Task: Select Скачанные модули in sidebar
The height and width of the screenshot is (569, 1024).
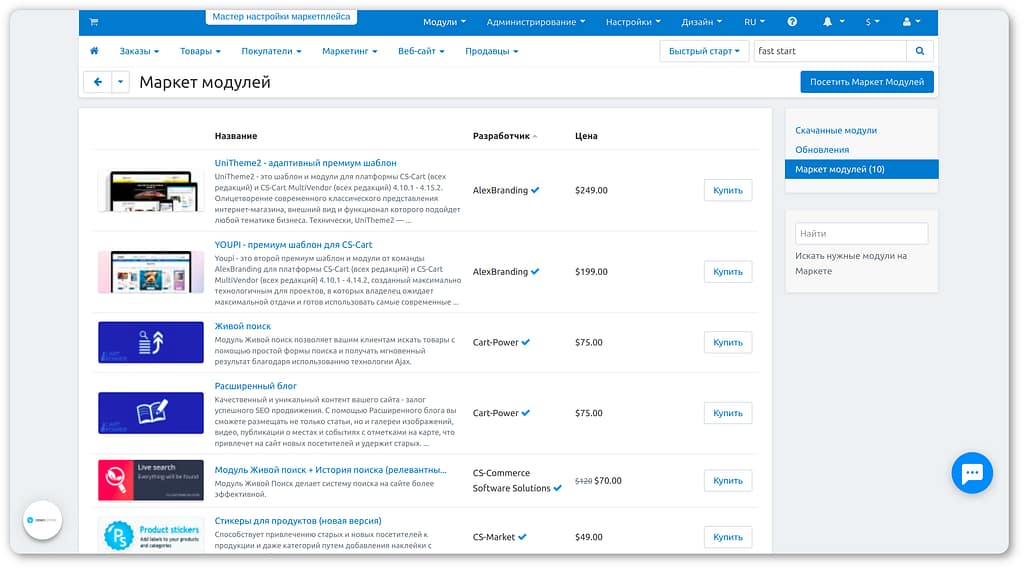Action: coord(835,130)
